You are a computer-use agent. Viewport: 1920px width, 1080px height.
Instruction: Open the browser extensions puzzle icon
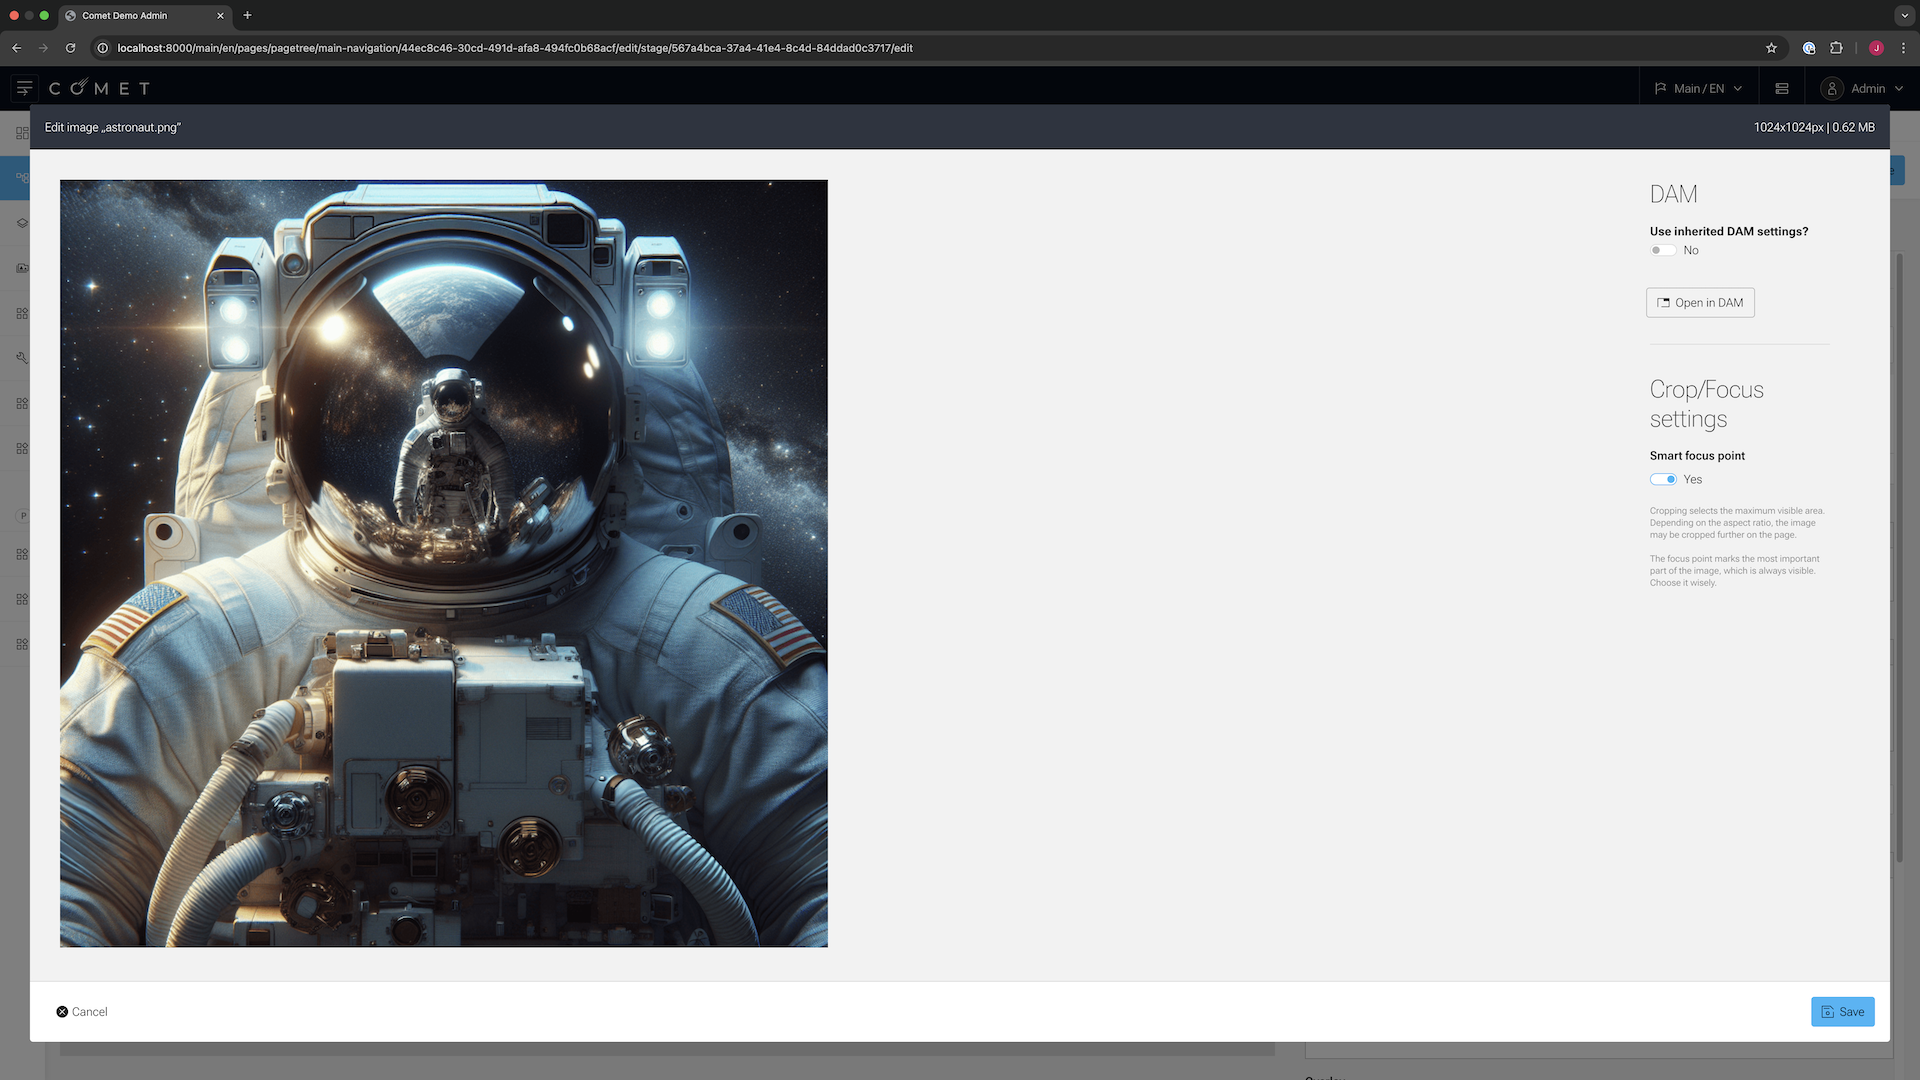(1836, 48)
